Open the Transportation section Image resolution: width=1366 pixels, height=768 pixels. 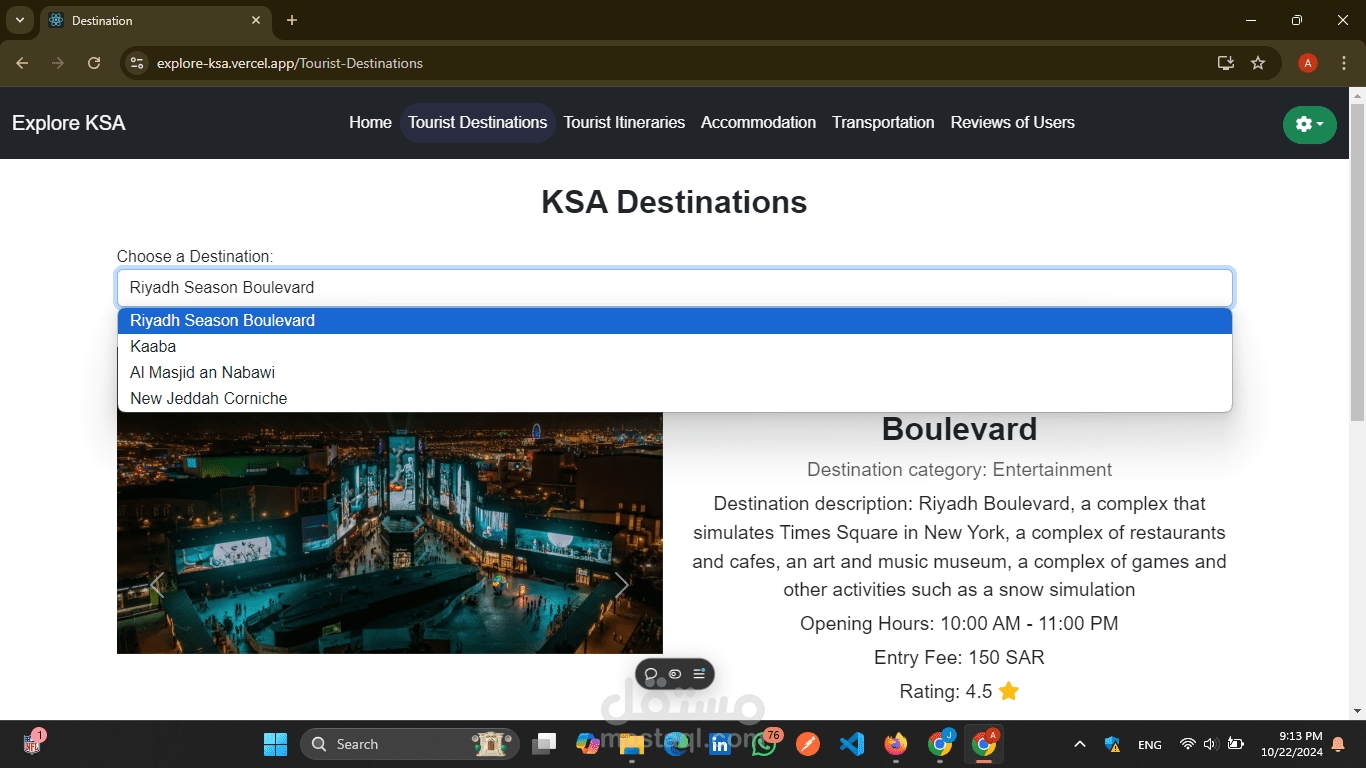point(883,122)
